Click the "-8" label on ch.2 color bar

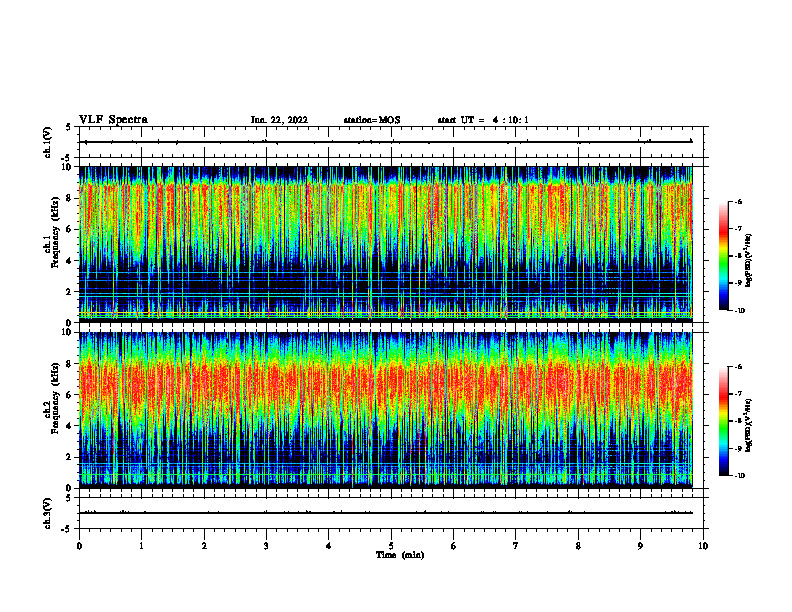click(x=738, y=421)
